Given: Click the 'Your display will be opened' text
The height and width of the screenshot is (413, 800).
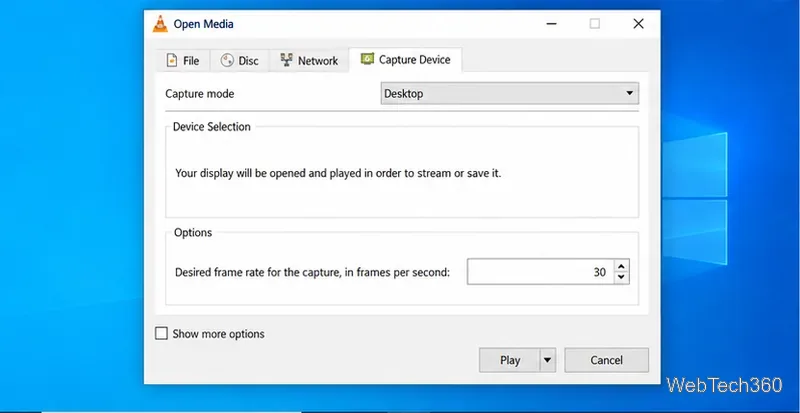Looking at the screenshot, I should click(x=338, y=174).
